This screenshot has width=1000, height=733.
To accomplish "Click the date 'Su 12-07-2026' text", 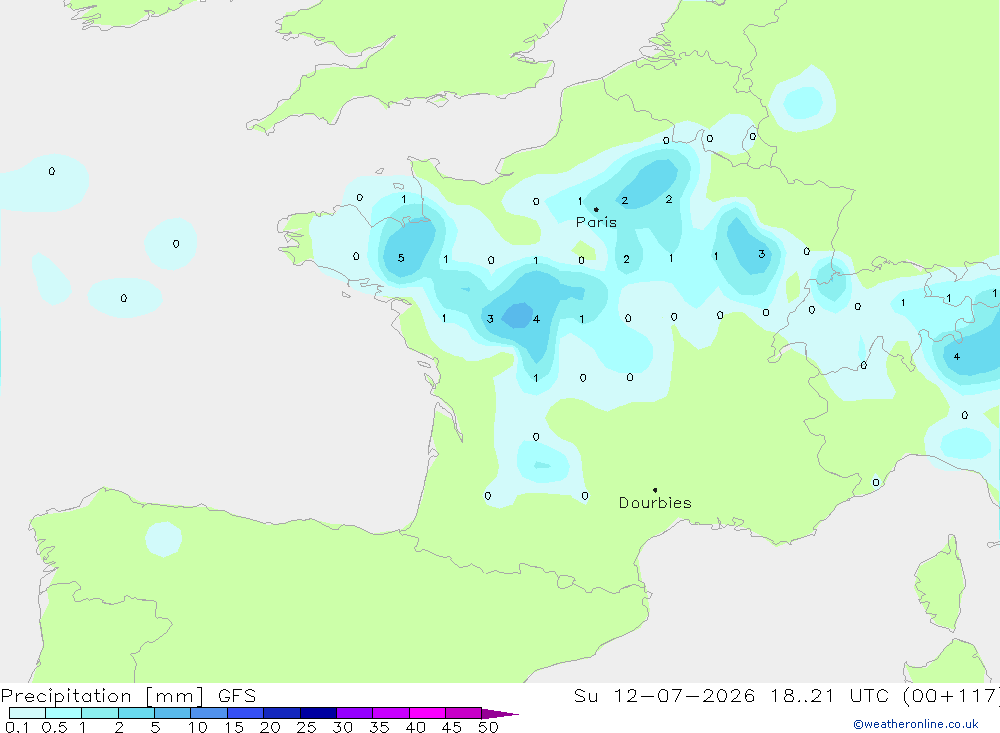I will click(x=664, y=696).
